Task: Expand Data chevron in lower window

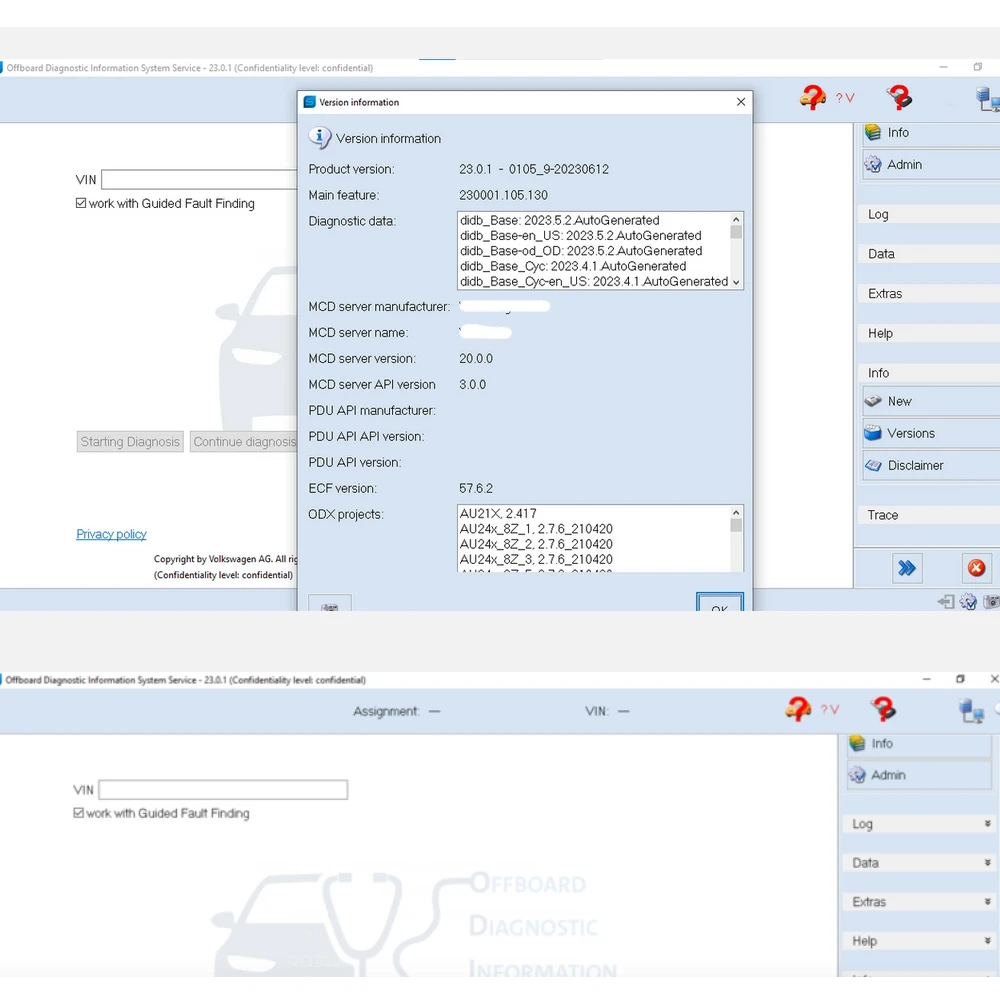Action: click(987, 863)
